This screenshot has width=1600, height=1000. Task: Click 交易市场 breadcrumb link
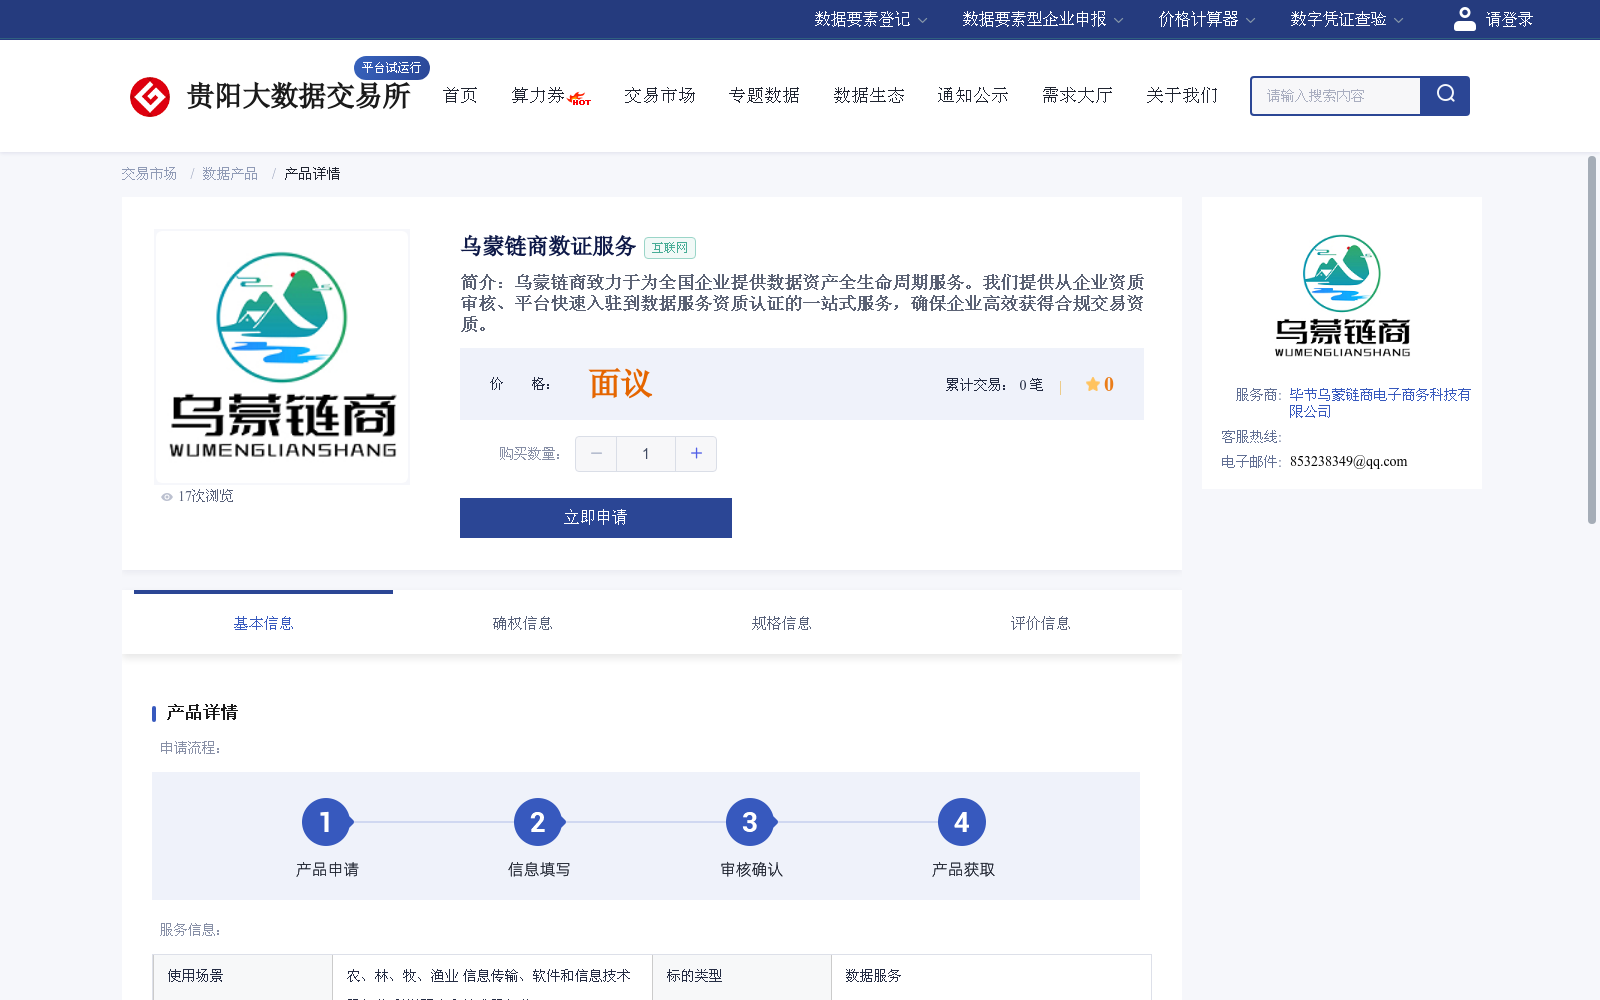pyautogui.click(x=149, y=174)
